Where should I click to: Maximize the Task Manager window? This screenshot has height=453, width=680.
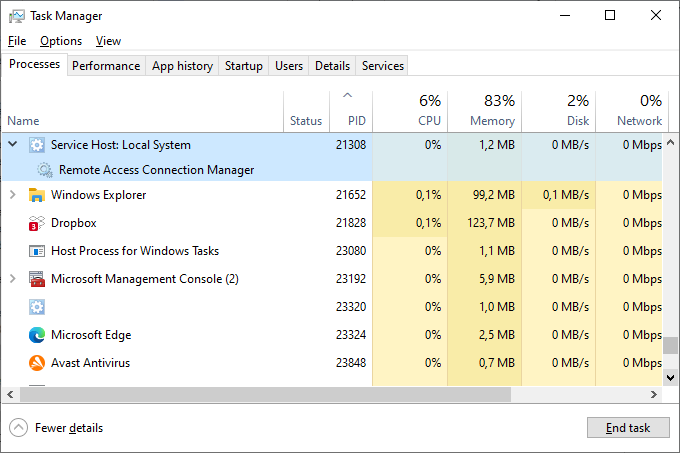point(610,16)
